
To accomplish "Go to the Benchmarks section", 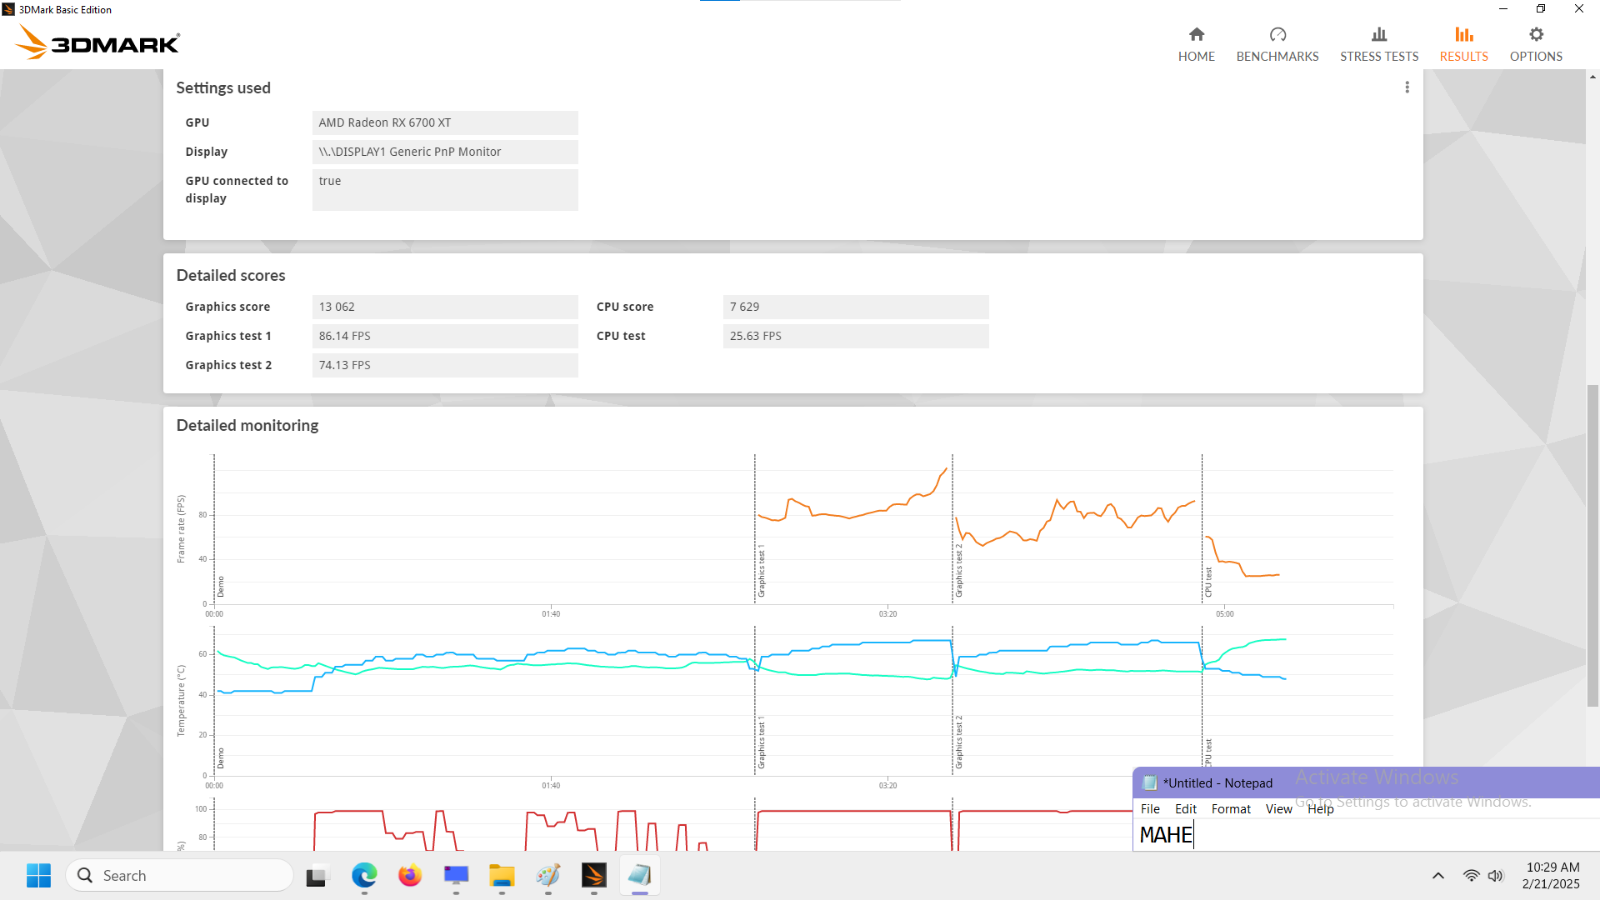I will tap(1277, 45).
